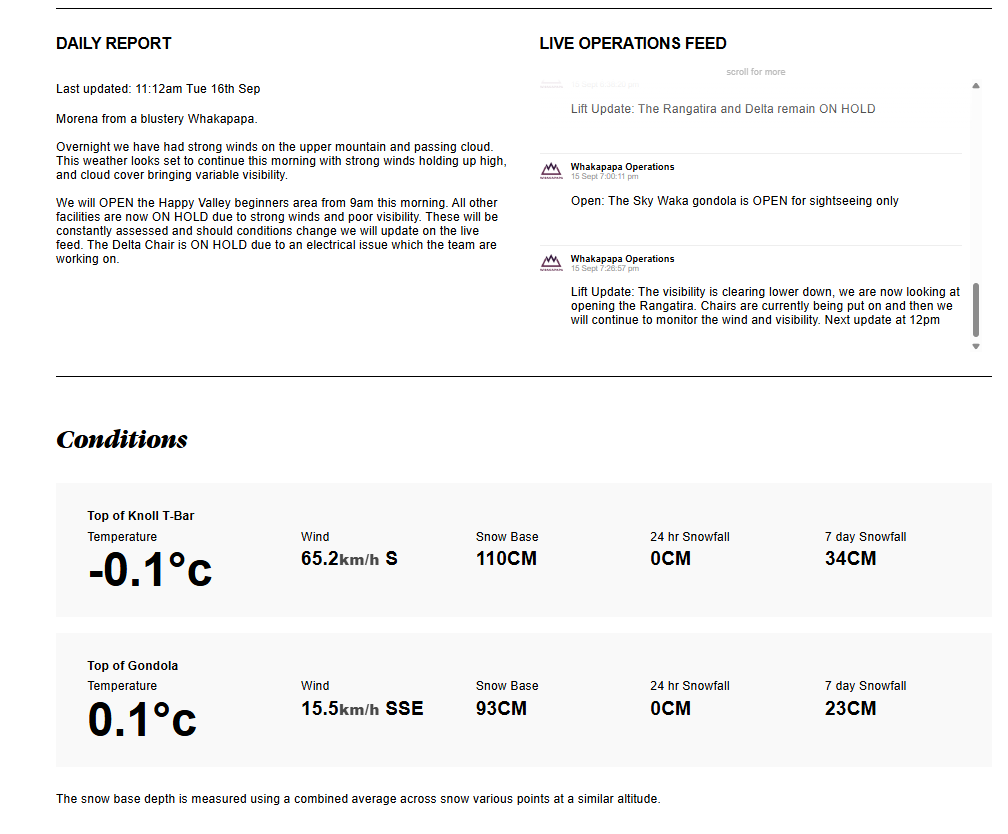Viewport: 1008px width, 834px height.
Task: Click "Sky Waka gondola is OPEN for sightseeing" message
Action: (x=734, y=201)
